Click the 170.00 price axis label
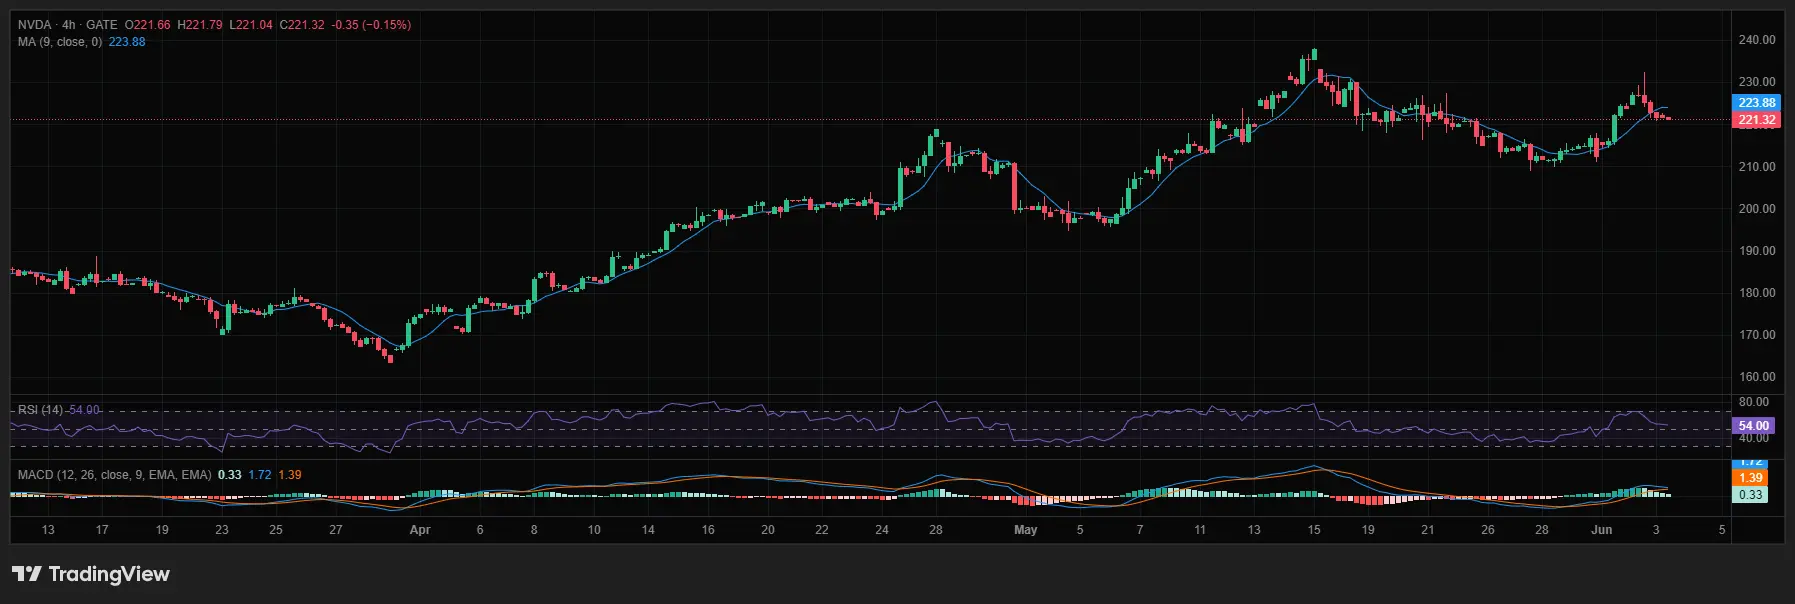The height and width of the screenshot is (604, 1795). (x=1757, y=335)
